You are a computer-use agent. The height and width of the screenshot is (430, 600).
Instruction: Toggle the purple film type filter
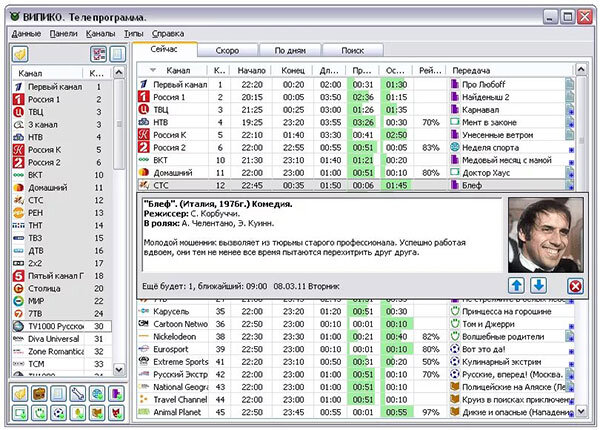point(116,393)
